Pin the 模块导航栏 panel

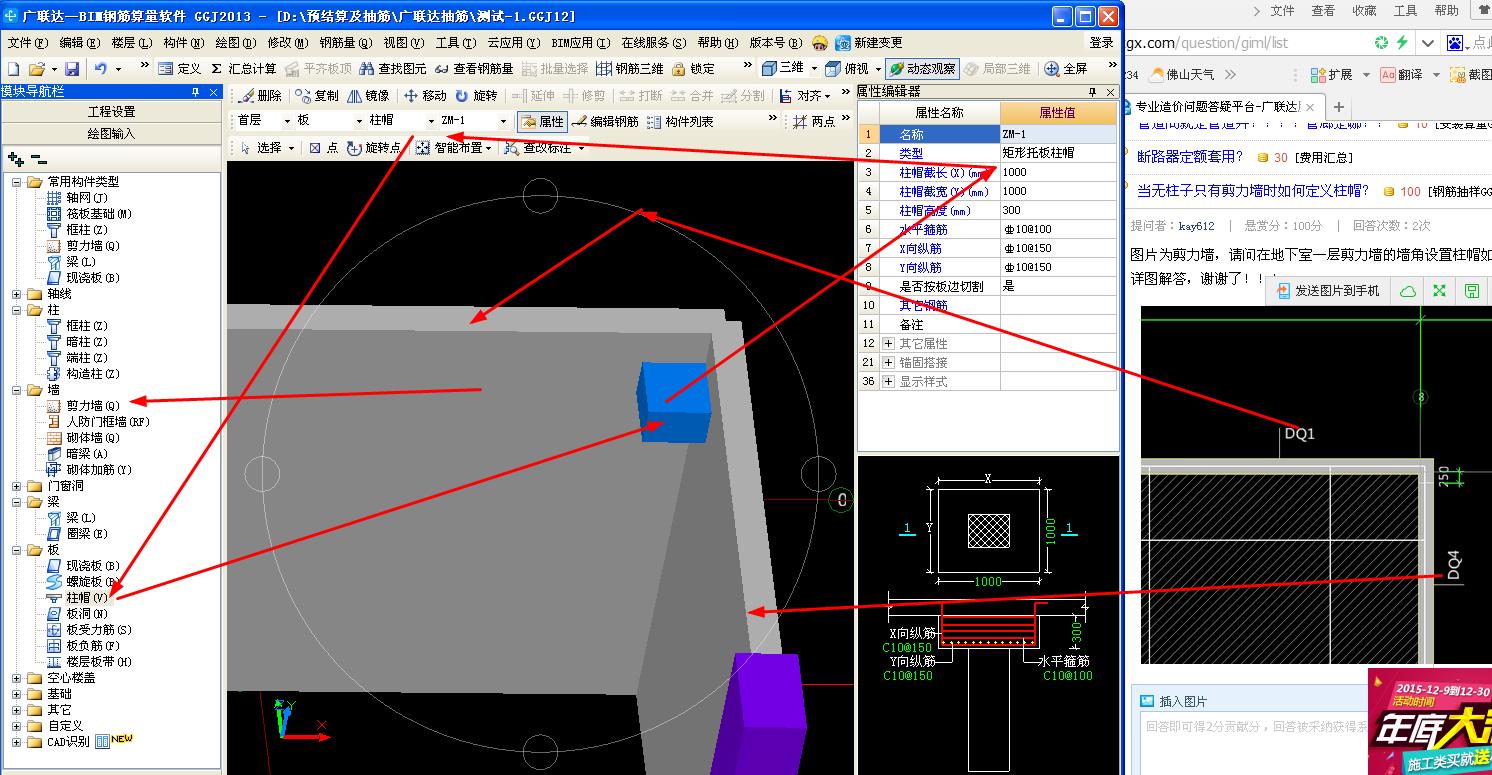196,91
